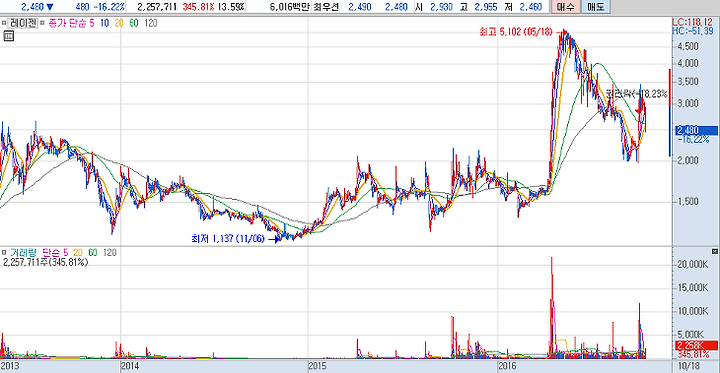720x373 pixels.
Task: Click the volume panel corner close icon
Action: [x=714, y=251]
